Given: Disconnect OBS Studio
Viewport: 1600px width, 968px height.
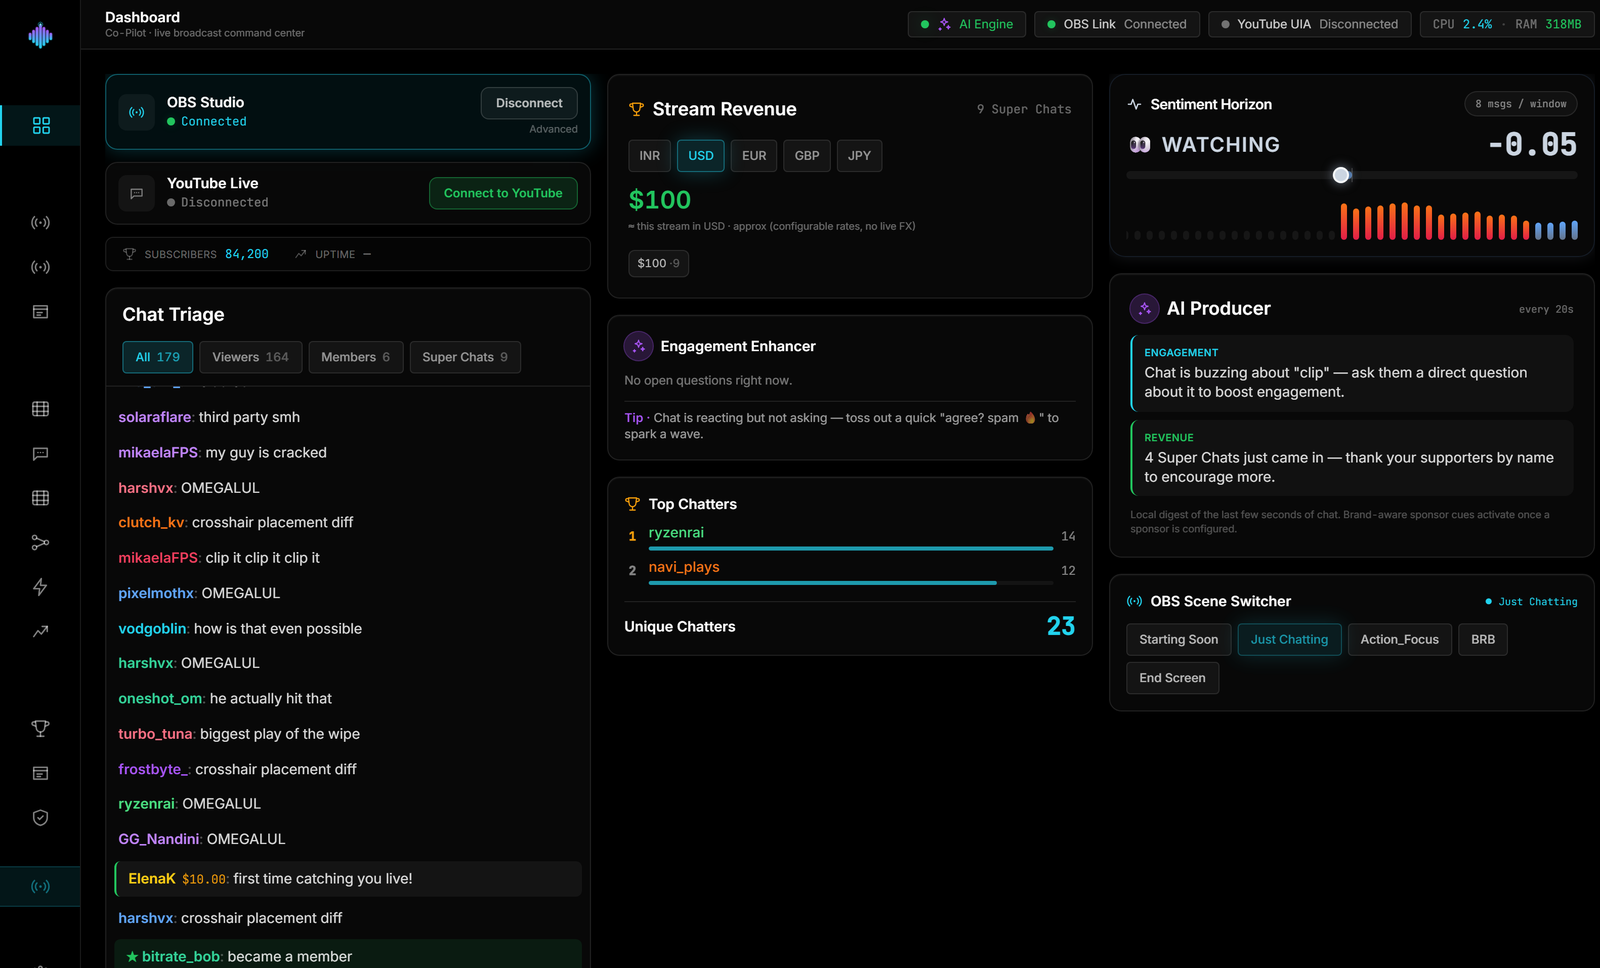Looking at the screenshot, I should (x=529, y=103).
